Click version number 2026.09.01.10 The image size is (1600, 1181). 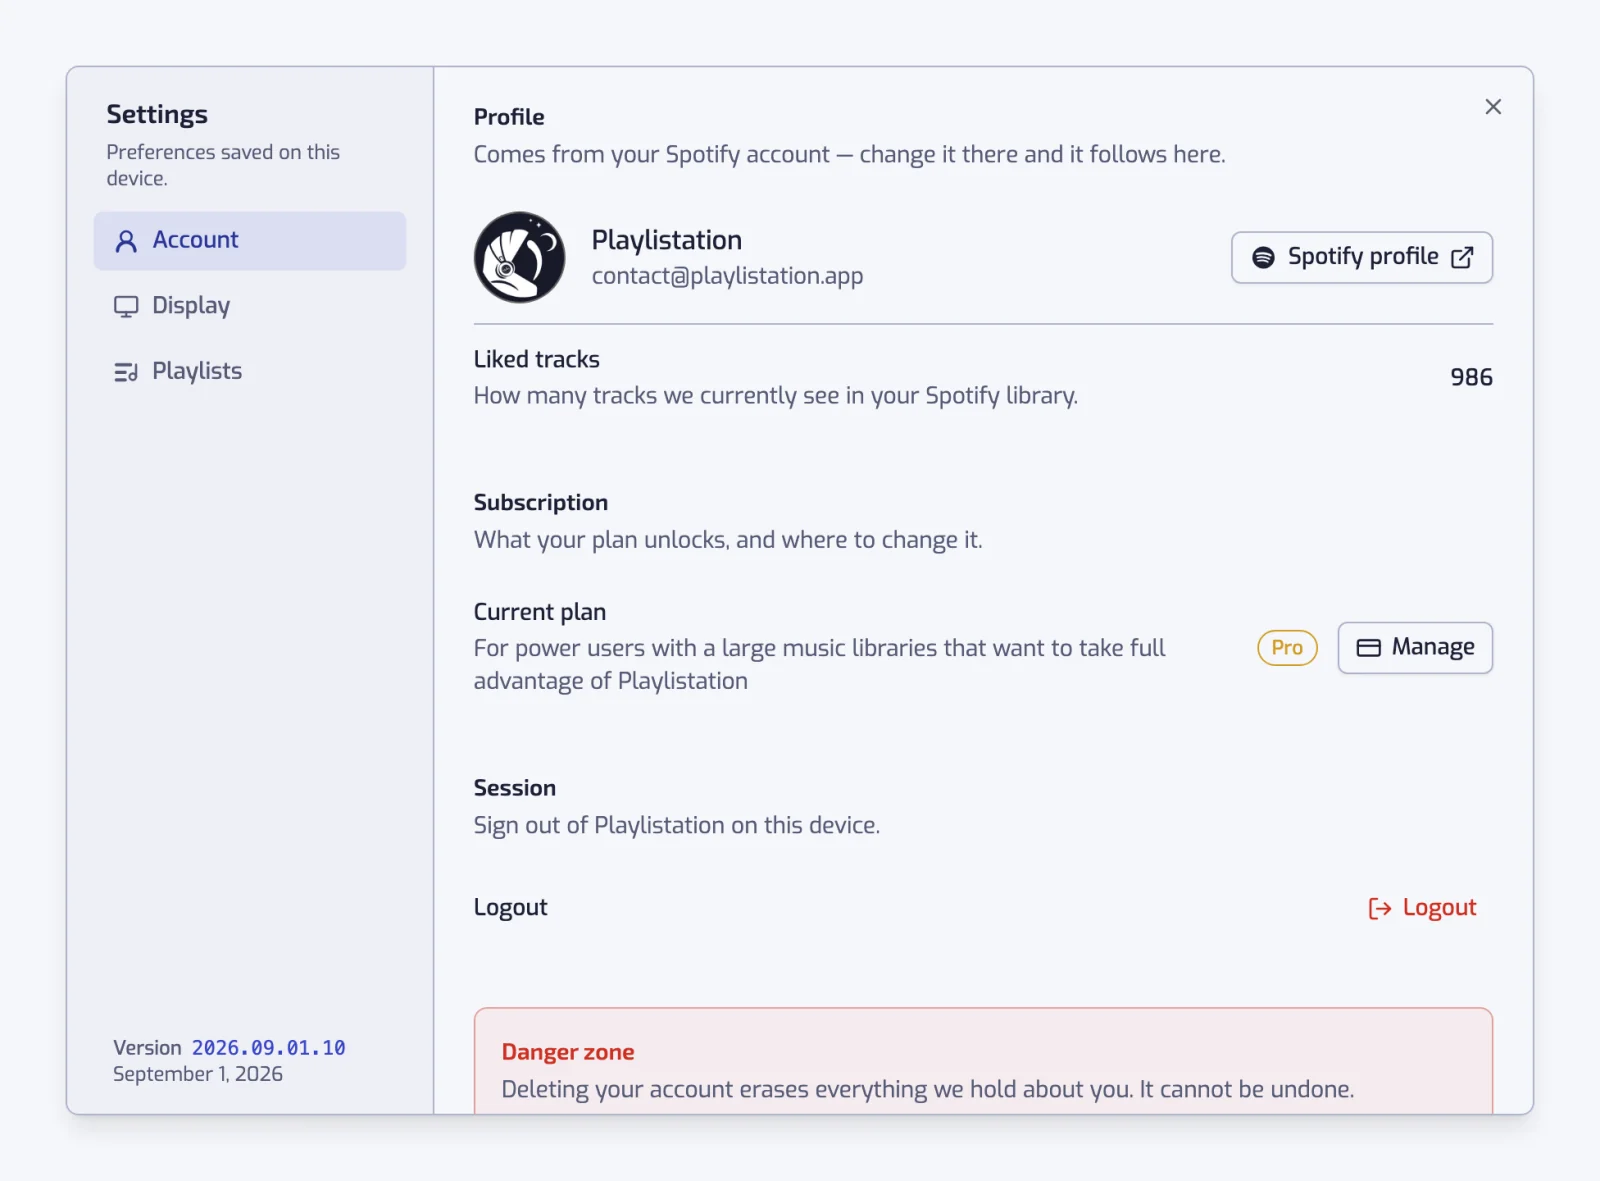[x=268, y=1048]
